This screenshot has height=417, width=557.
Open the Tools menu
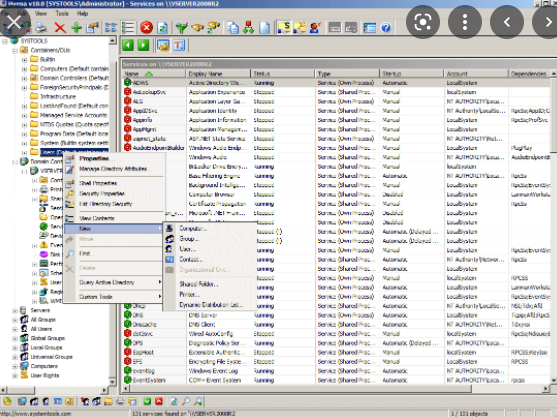[62, 13]
